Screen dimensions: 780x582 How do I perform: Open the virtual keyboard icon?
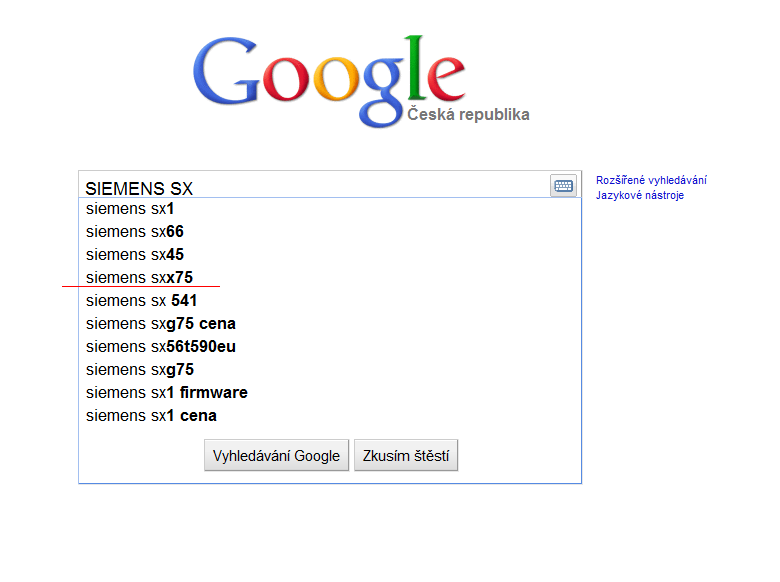[x=563, y=186]
